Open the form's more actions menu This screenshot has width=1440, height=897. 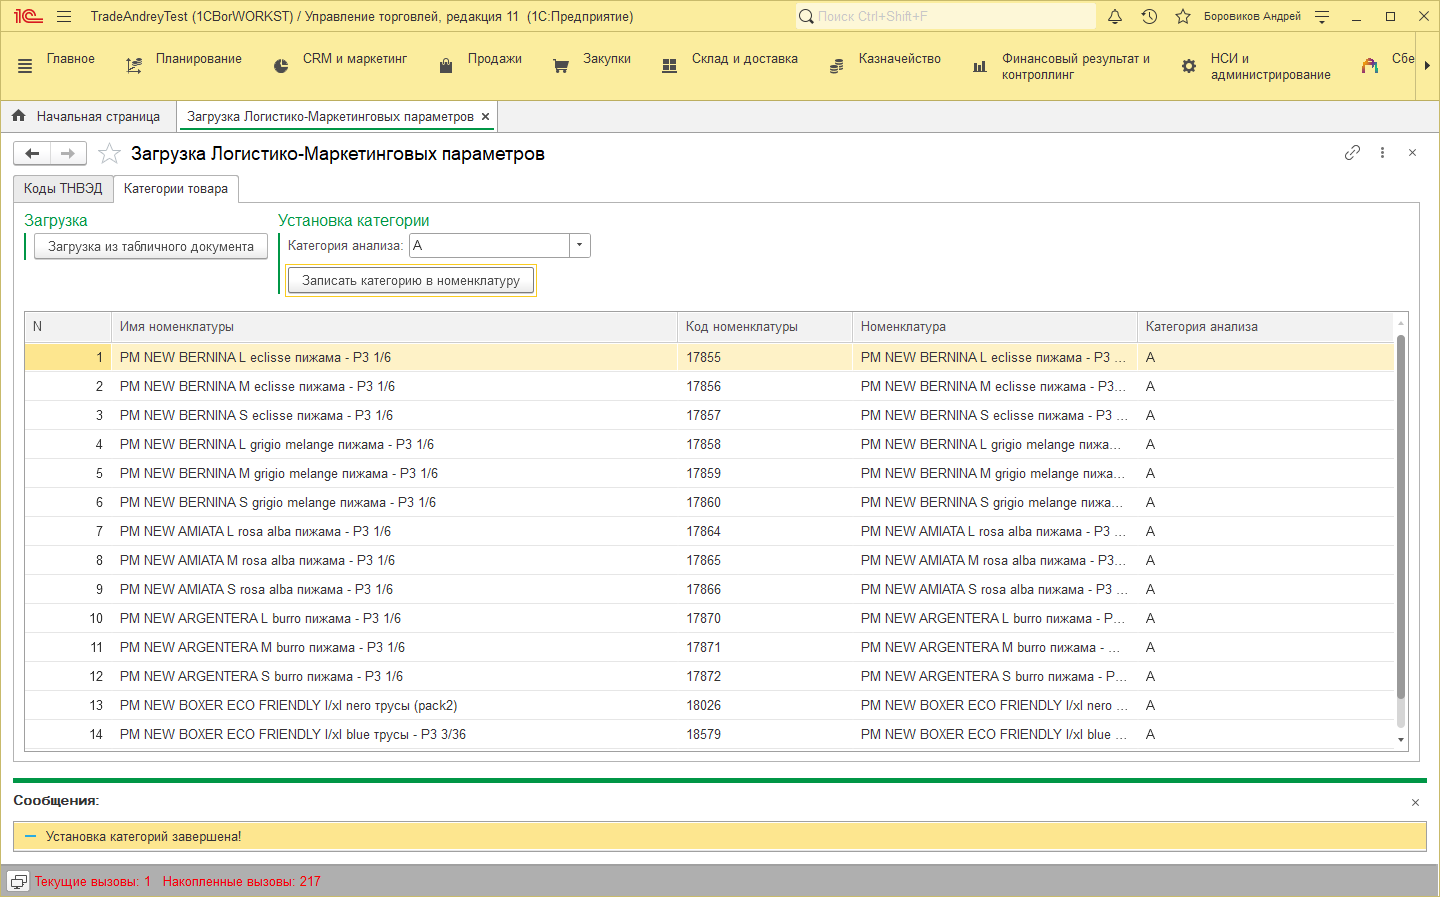(1382, 153)
